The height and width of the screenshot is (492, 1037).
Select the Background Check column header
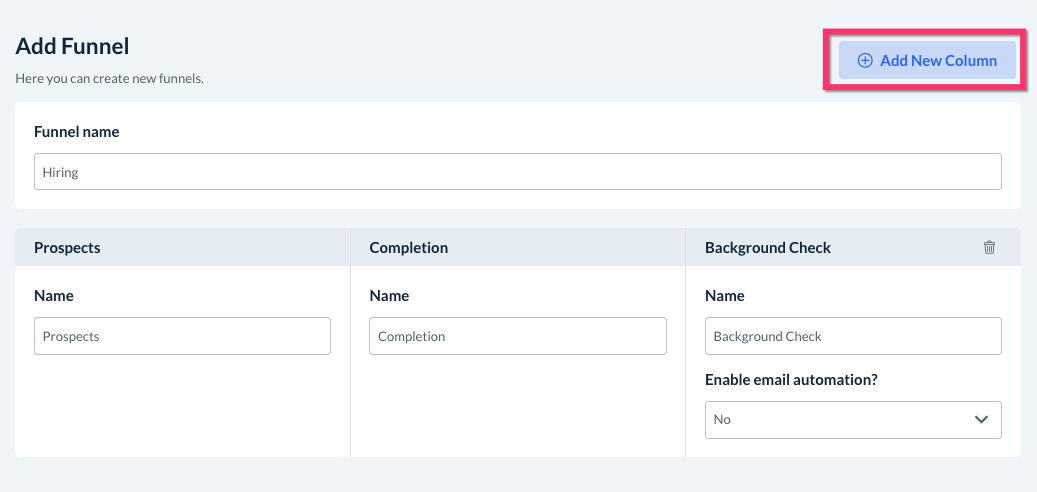[x=767, y=247]
